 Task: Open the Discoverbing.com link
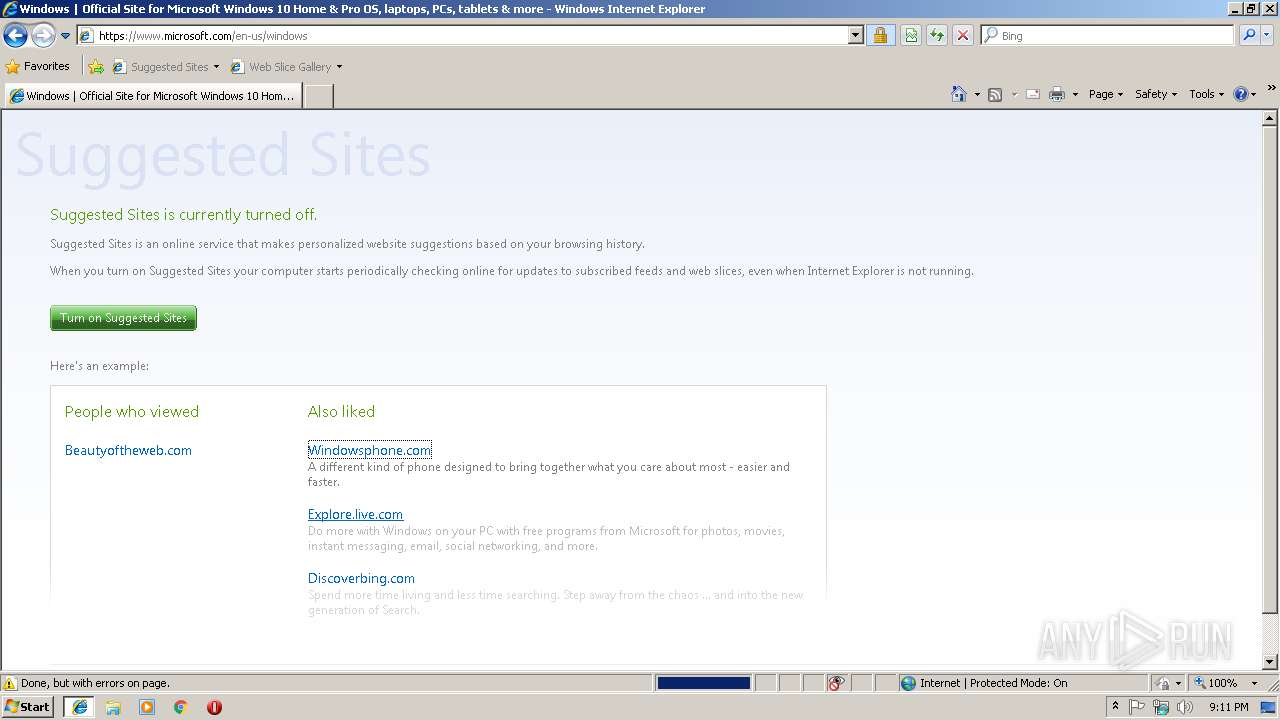coord(361,578)
